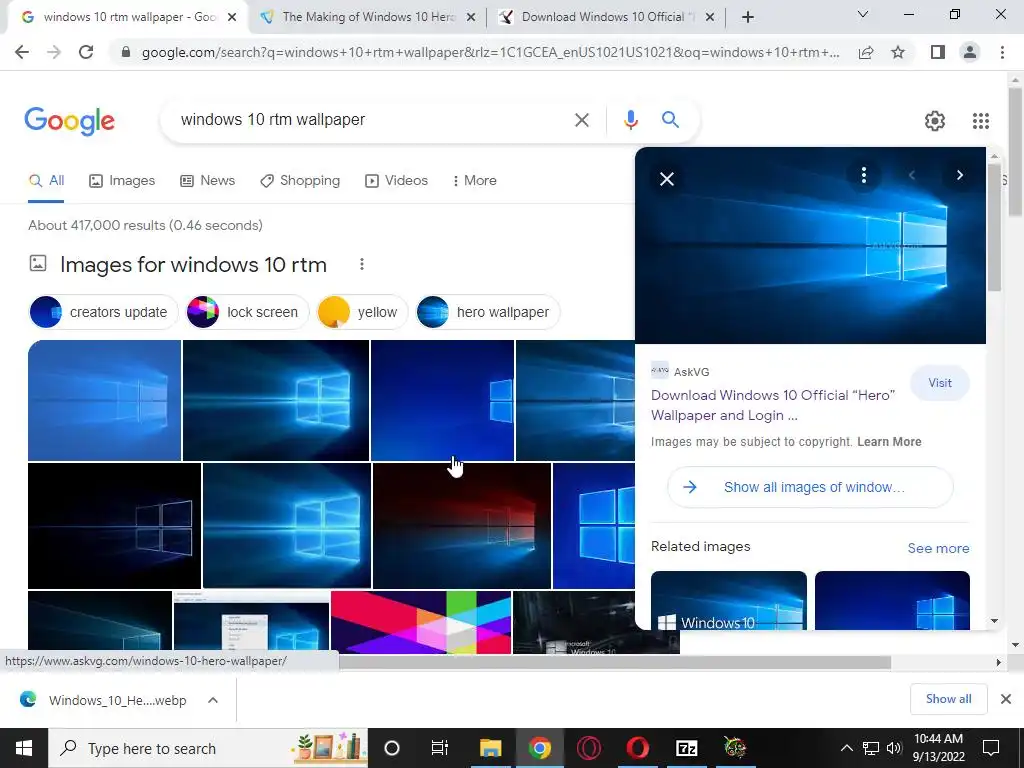Close the image preview panel
Image resolution: width=1024 pixels, height=768 pixels.
[667, 179]
